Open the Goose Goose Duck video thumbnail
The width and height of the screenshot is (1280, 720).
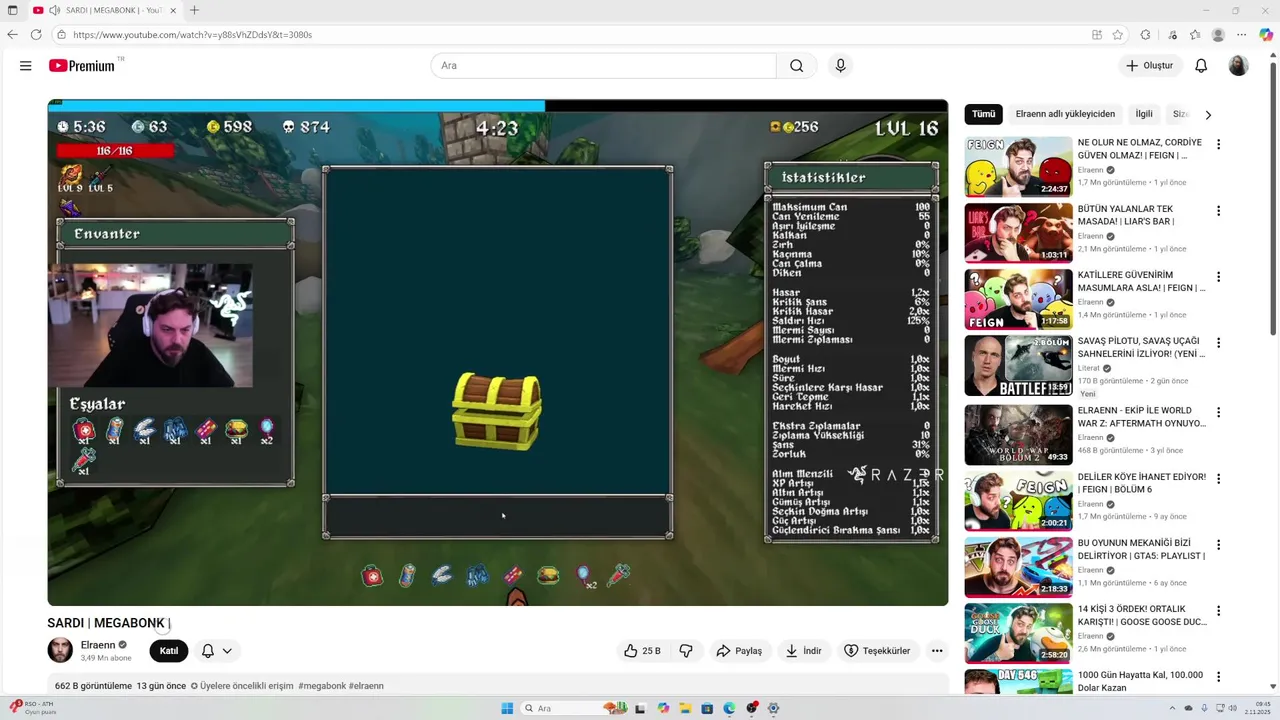(1018, 633)
